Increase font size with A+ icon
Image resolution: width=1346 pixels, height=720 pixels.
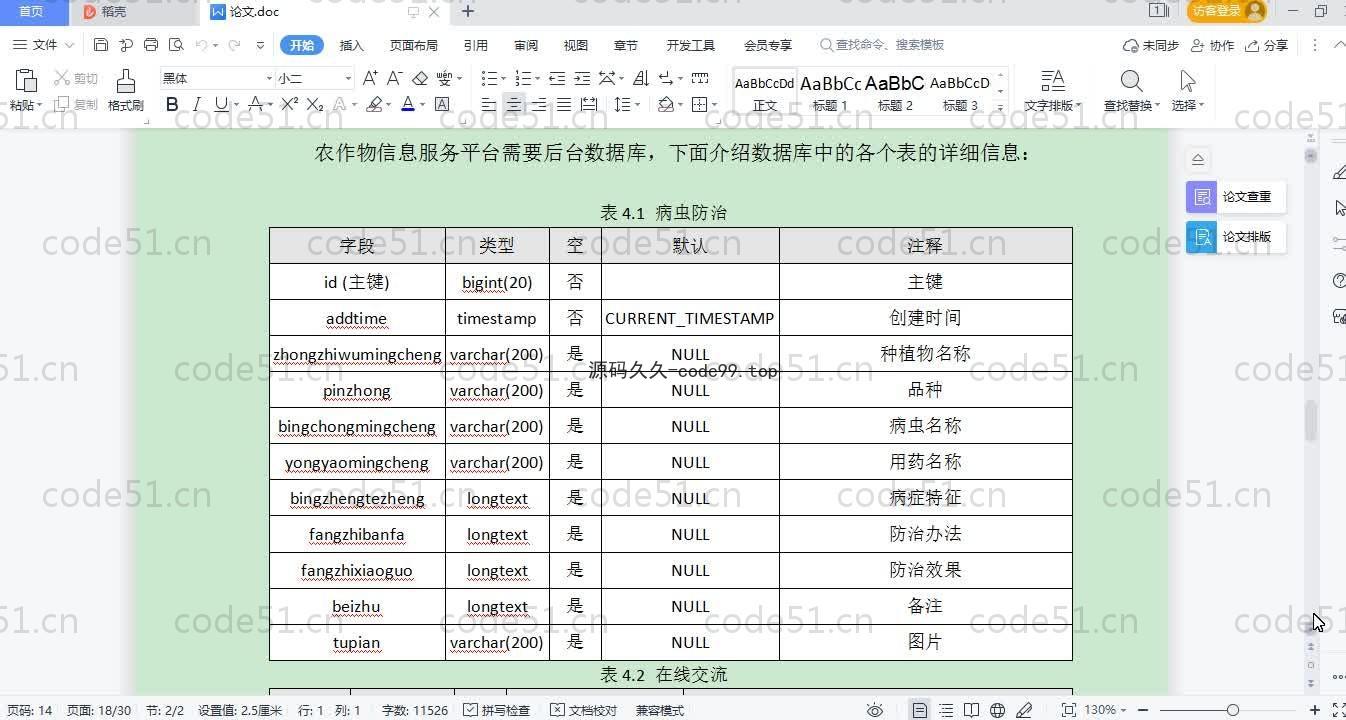point(370,78)
